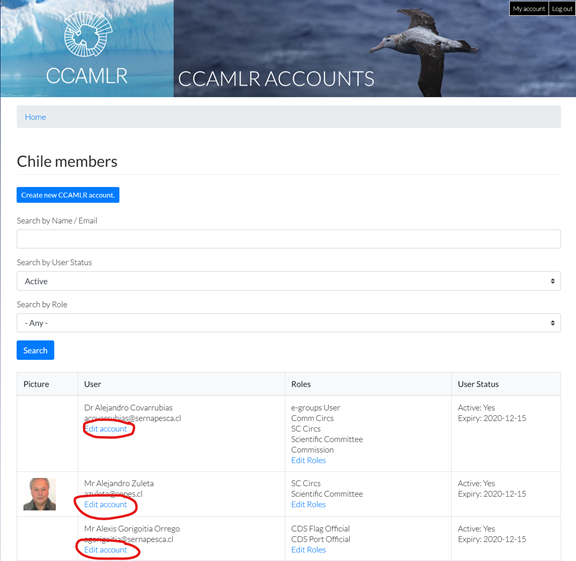The width and height of the screenshot is (576, 561).
Task: Open Alejandro Zuleta's profile picture
Action: (40, 494)
